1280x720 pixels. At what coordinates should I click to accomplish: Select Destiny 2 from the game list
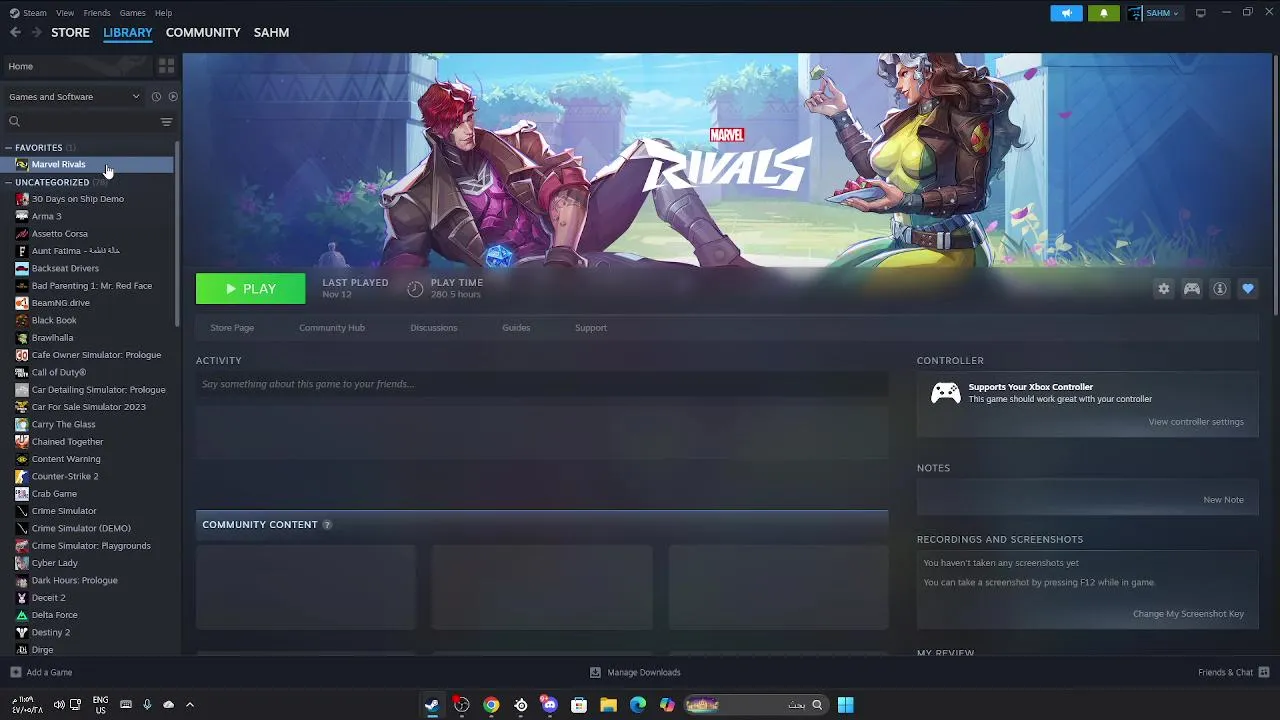[x=50, y=632]
